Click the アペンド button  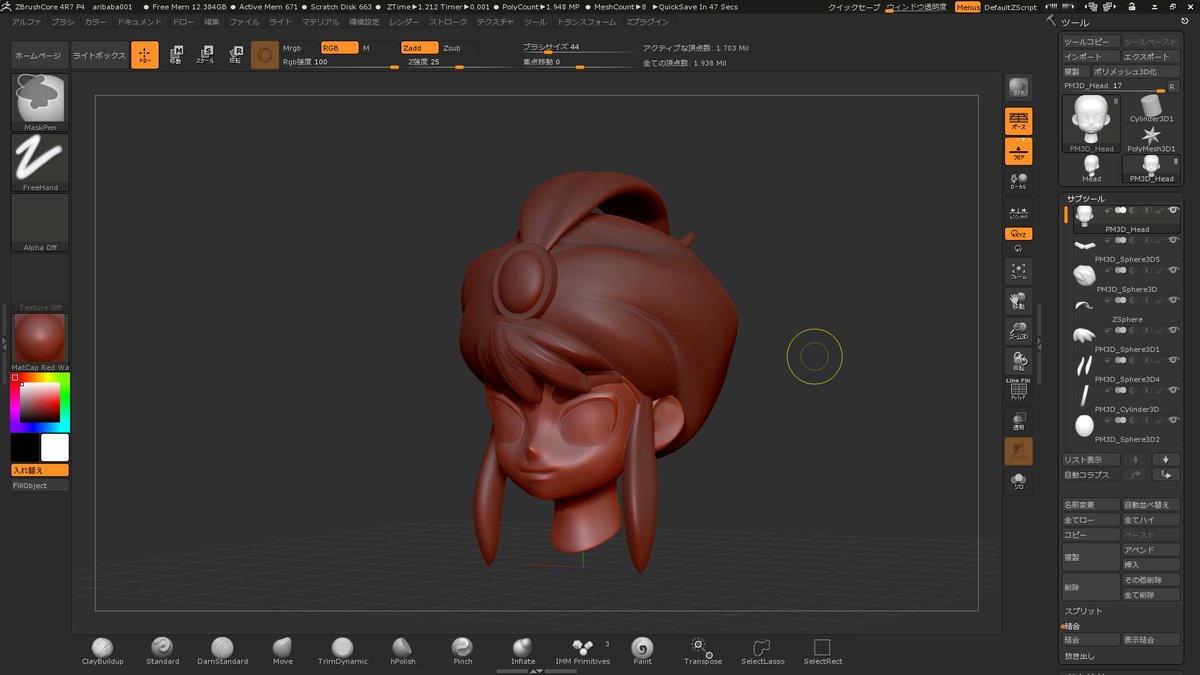tap(1151, 550)
